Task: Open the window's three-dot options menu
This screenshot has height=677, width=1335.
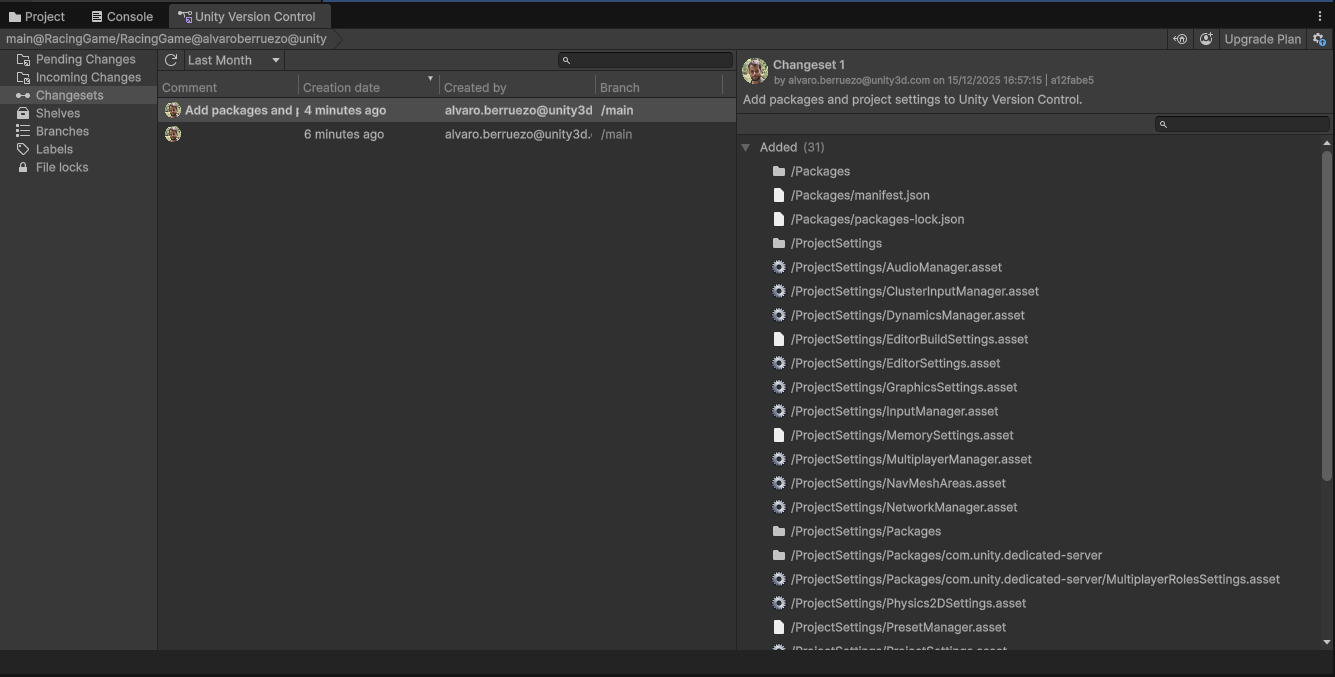Action: 1320,16
